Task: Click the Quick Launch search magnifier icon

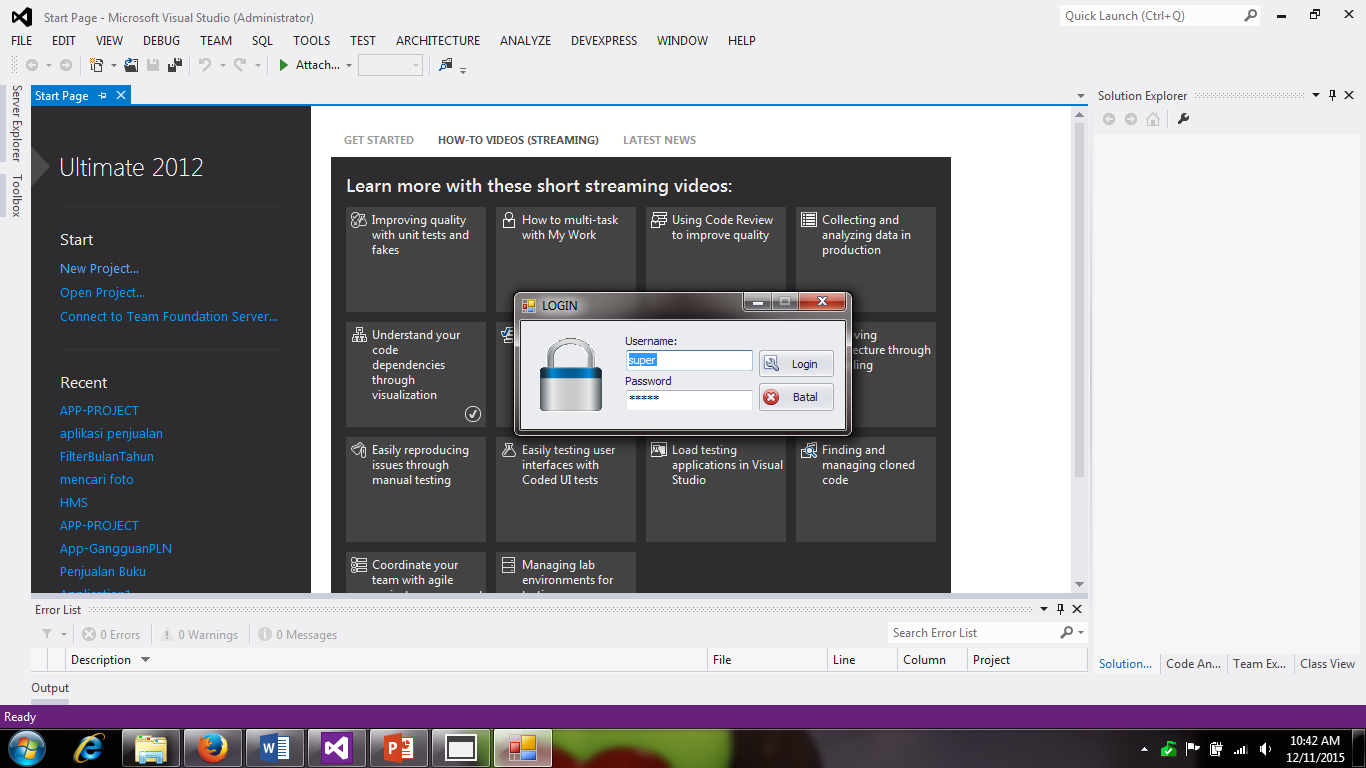Action: [x=1250, y=15]
